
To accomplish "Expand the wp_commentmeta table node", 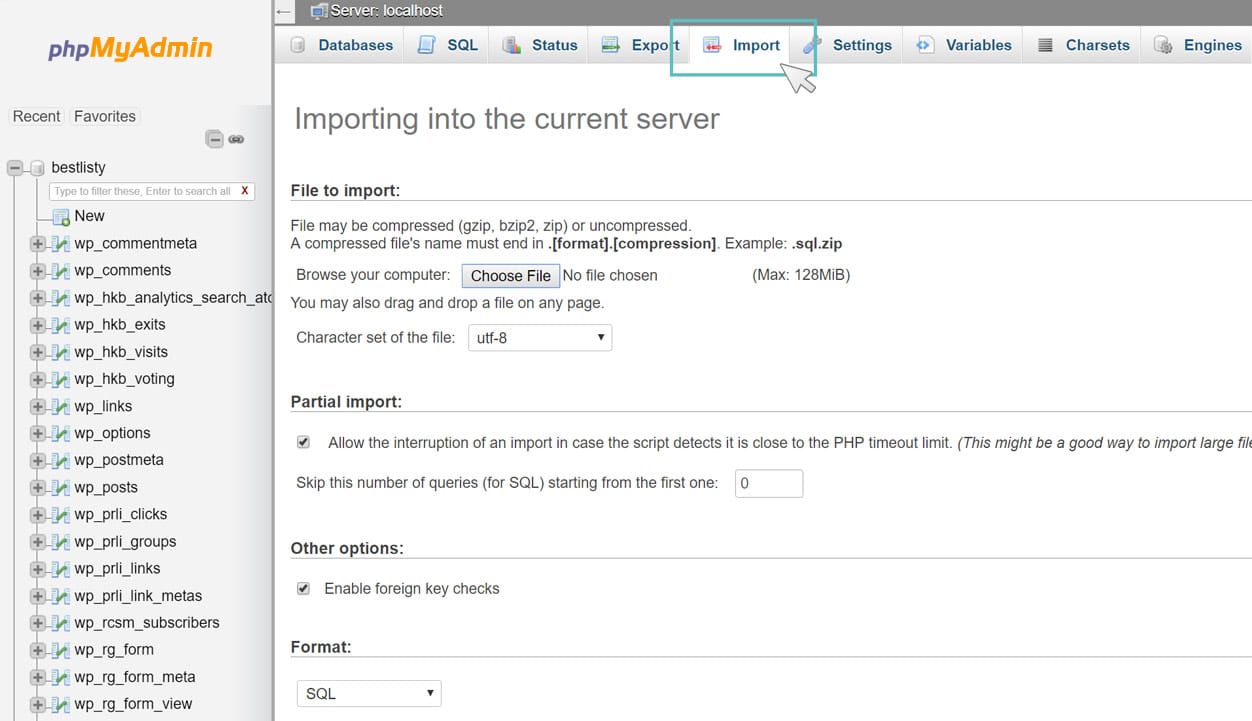I will coord(38,244).
